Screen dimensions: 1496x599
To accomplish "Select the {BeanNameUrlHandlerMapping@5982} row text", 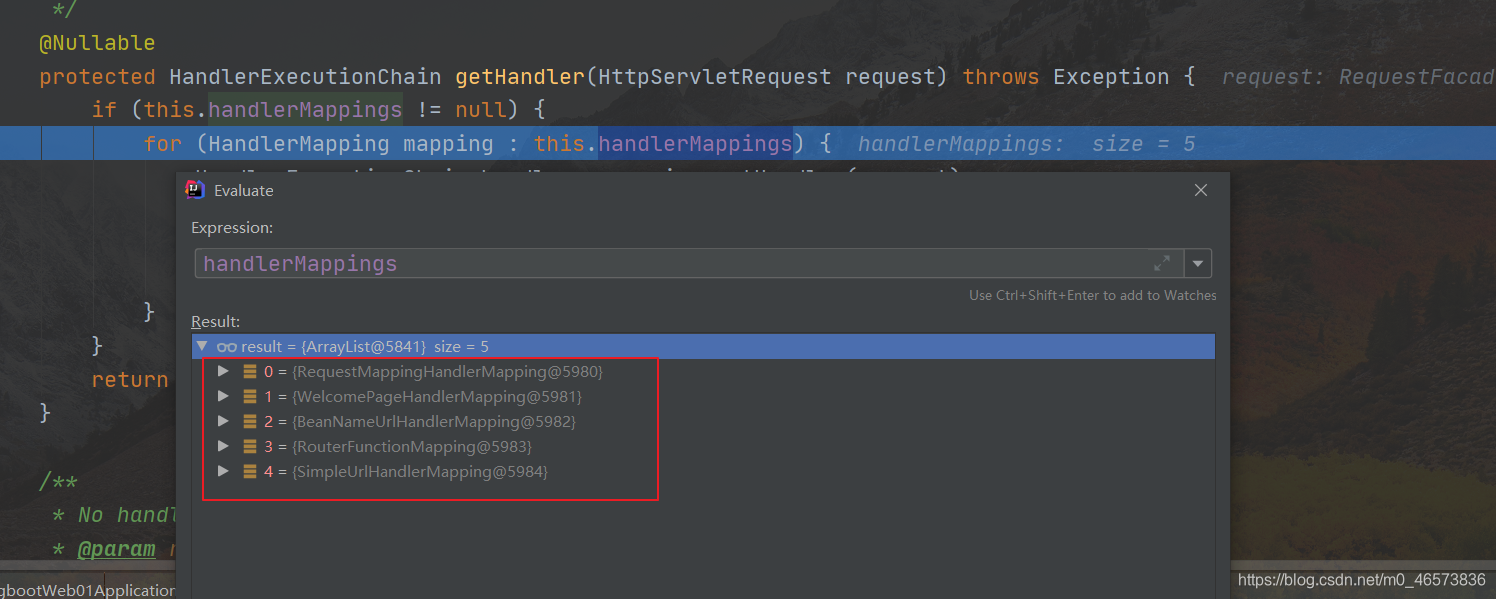I will 433,422.
